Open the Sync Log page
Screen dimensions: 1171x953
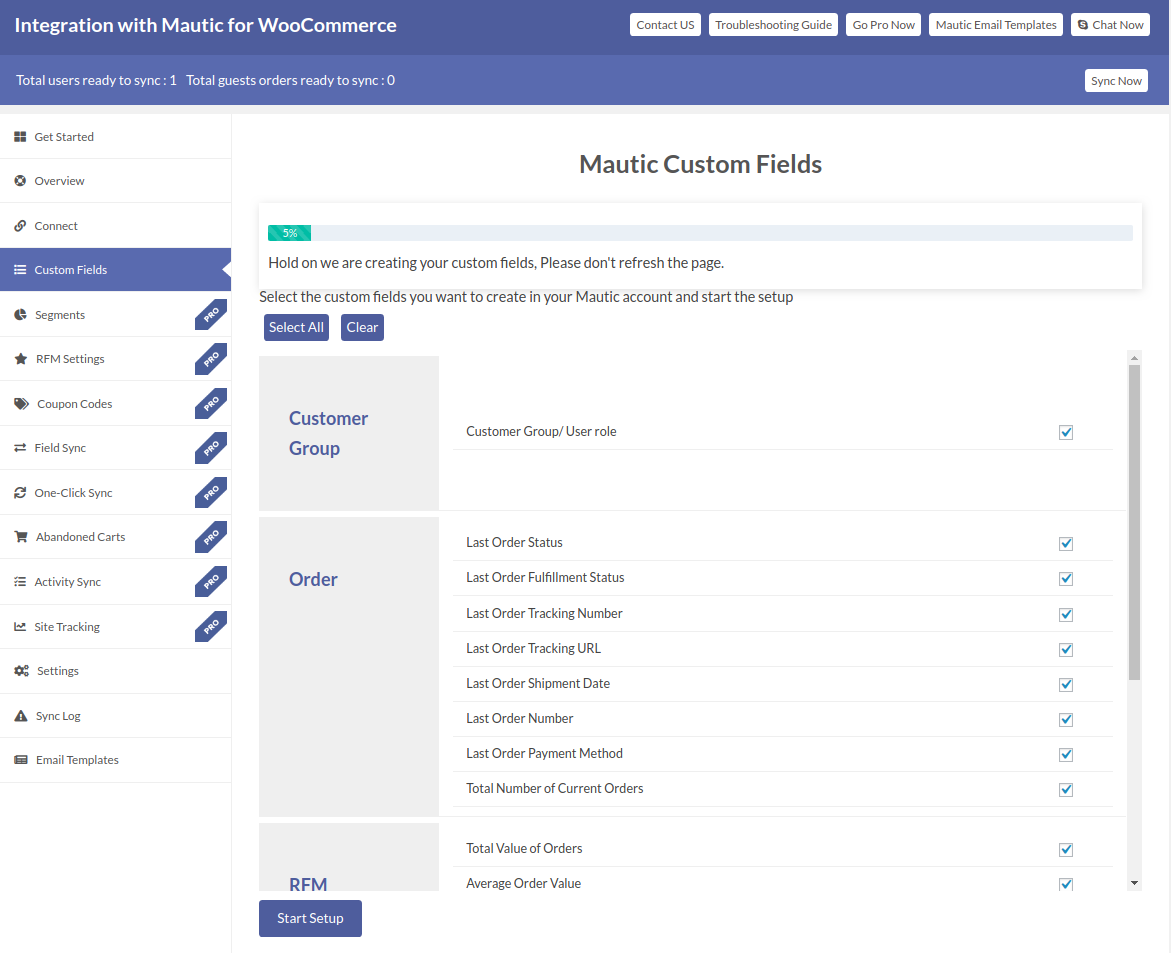click(116, 715)
